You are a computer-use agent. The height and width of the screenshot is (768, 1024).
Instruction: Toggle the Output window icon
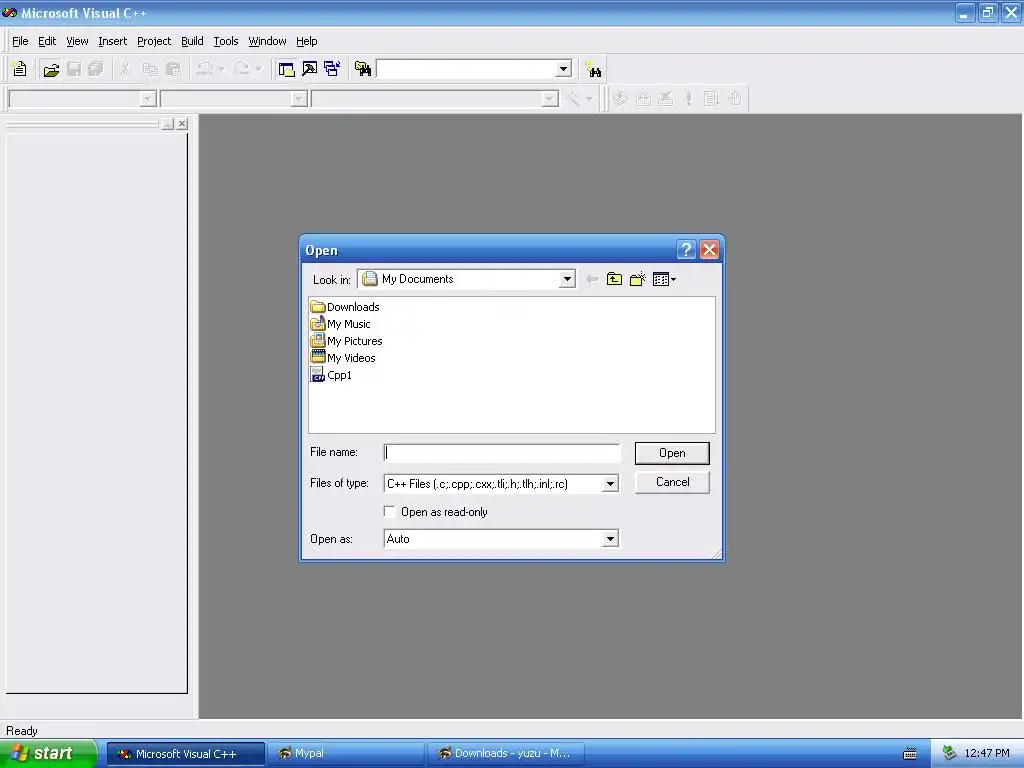(310, 69)
